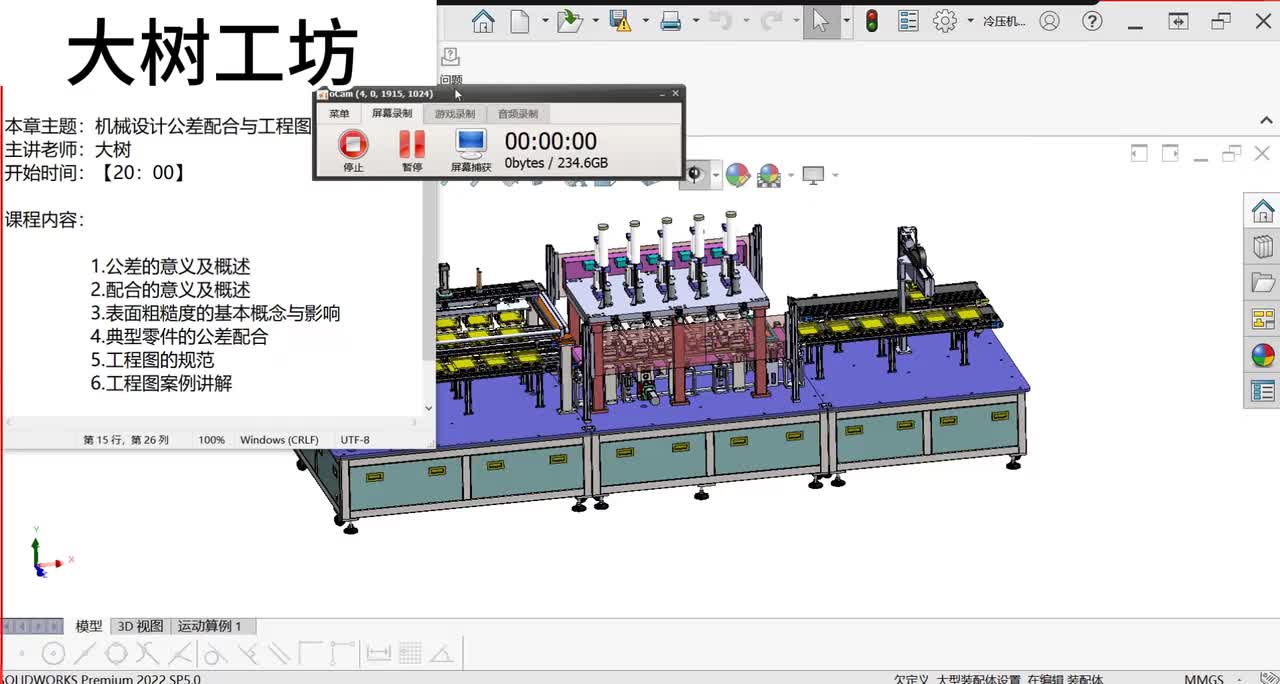Expand the Open file dropdown arrow
Image resolution: width=1280 pixels, height=684 pixels.
click(x=595, y=20)
